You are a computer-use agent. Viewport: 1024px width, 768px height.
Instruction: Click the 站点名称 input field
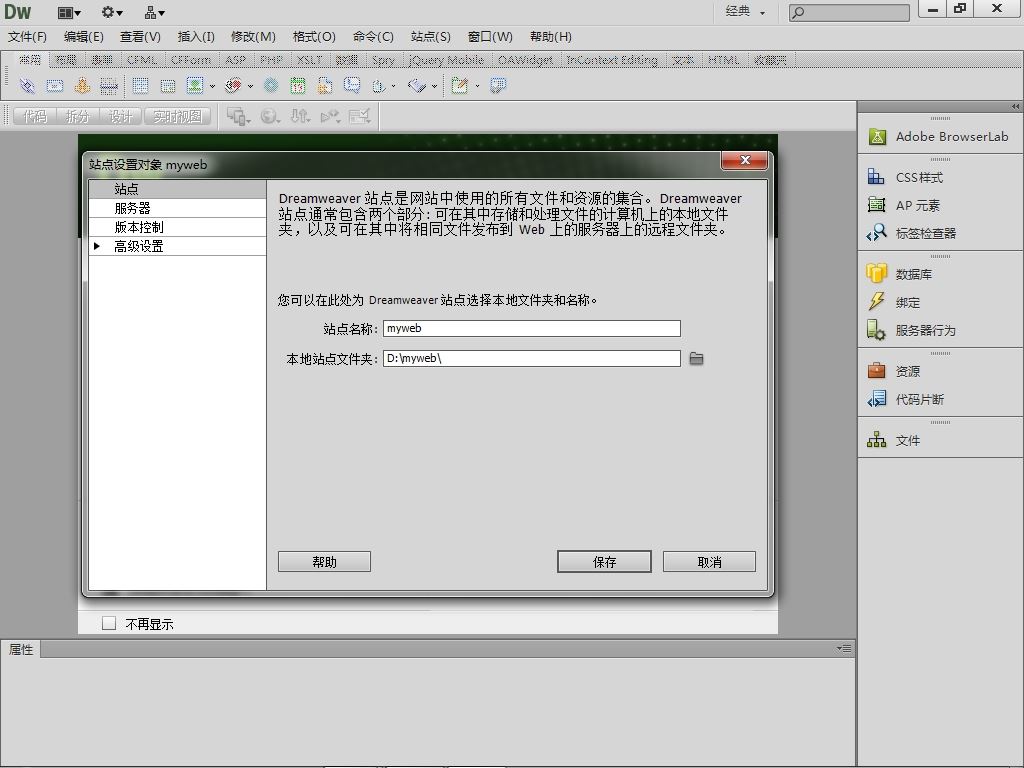[x=532, y=328]
